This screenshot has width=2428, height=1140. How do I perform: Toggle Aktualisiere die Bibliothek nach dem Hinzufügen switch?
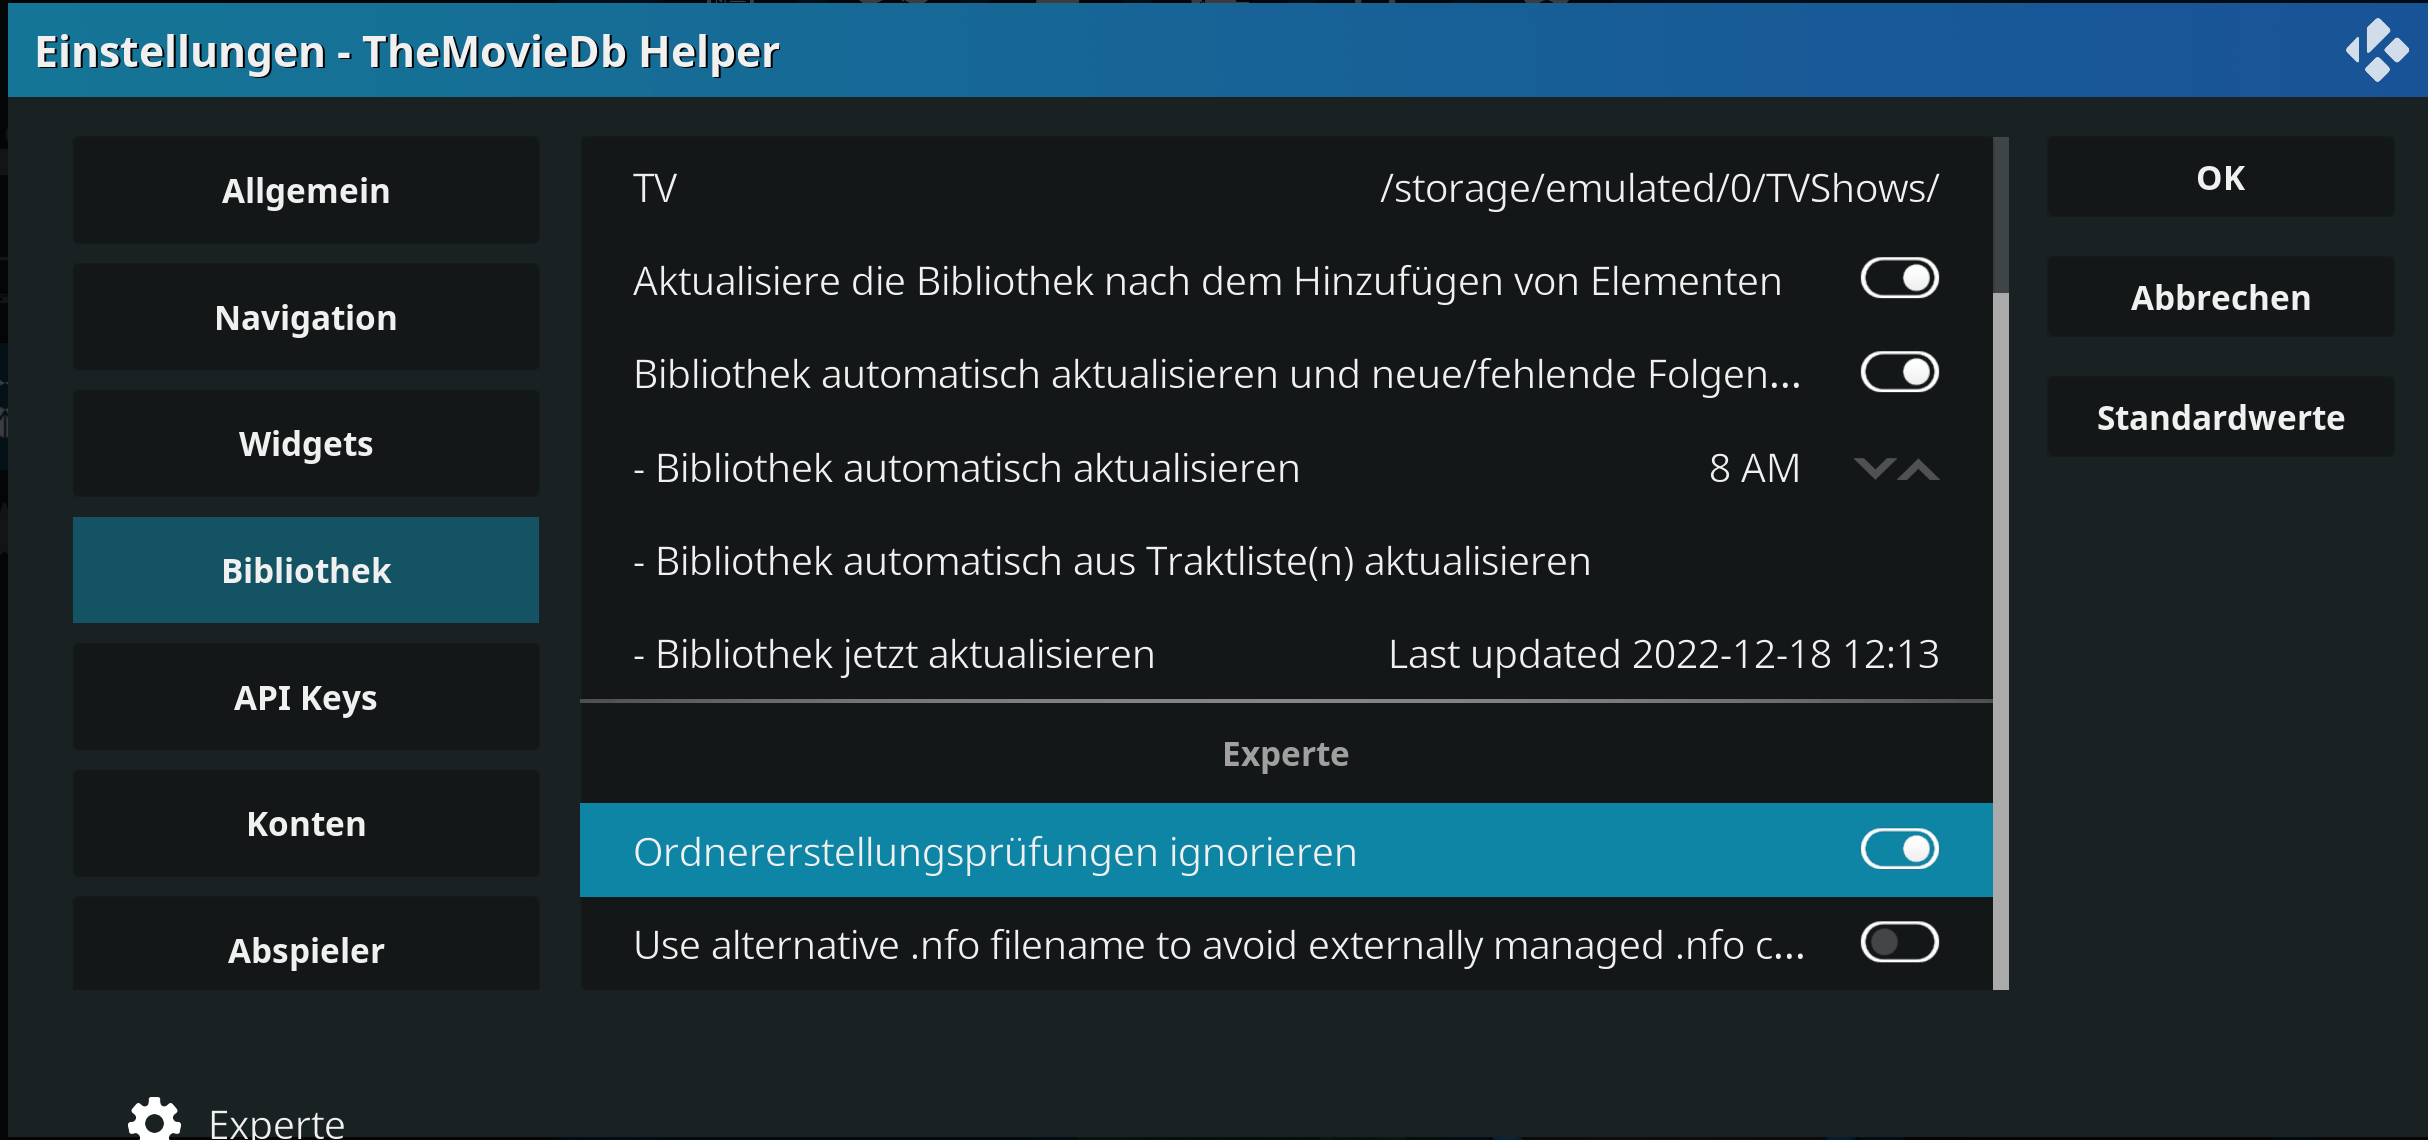[x=1899, y=279]
